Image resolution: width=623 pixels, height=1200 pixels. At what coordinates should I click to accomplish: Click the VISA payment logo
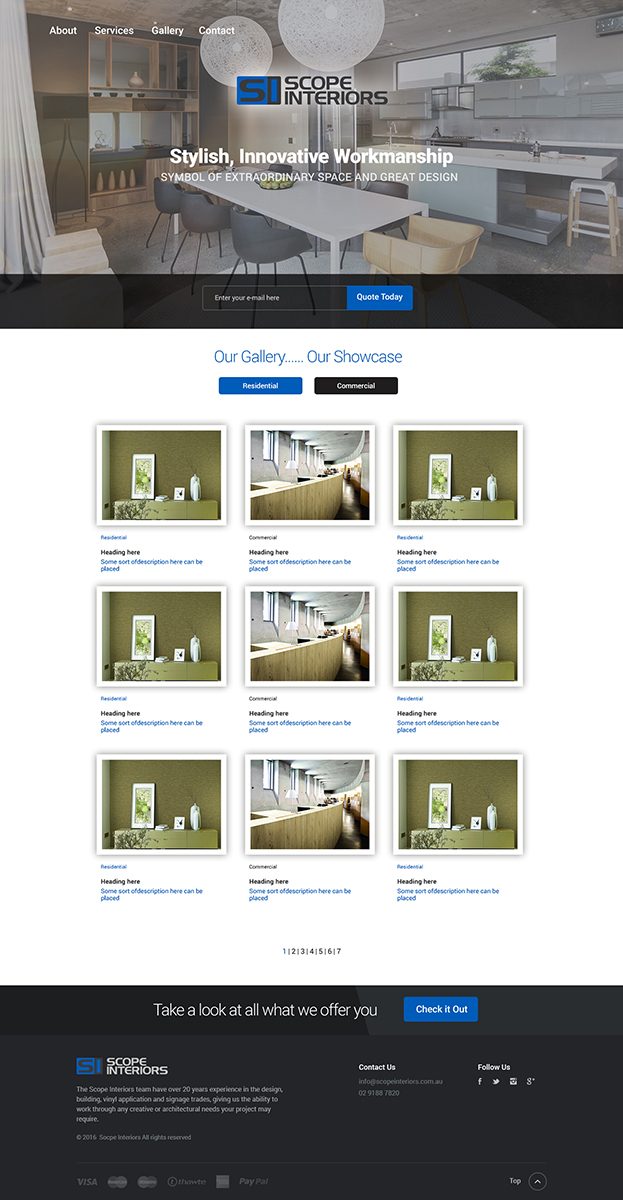(87, 1182)
